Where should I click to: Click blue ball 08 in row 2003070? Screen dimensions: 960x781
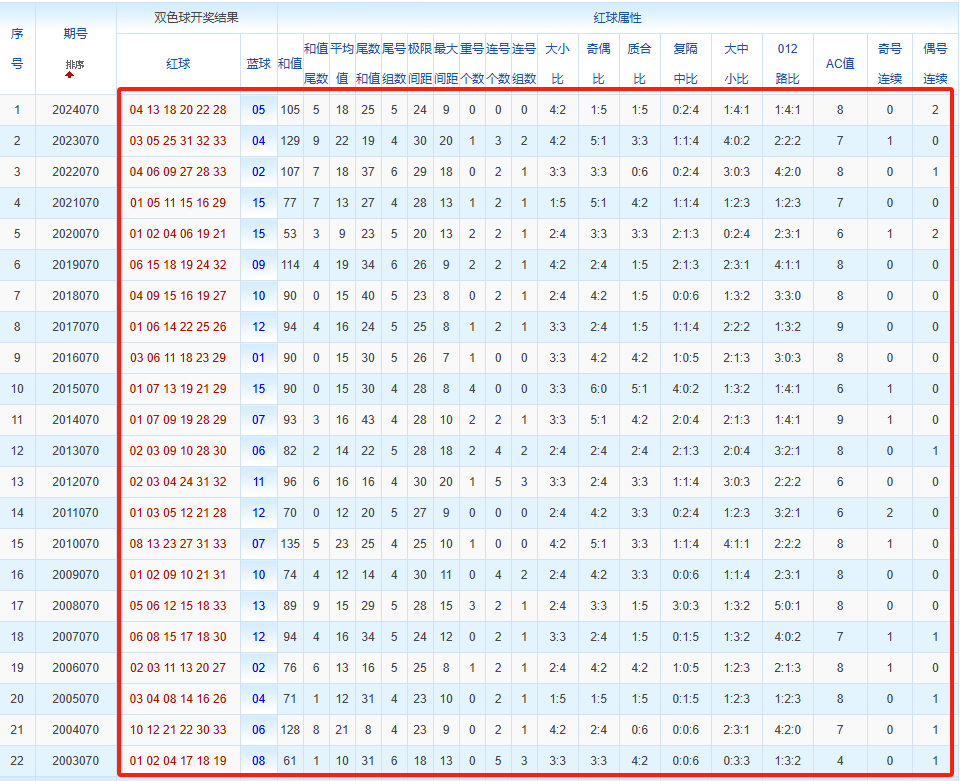[x=258, y=761]
